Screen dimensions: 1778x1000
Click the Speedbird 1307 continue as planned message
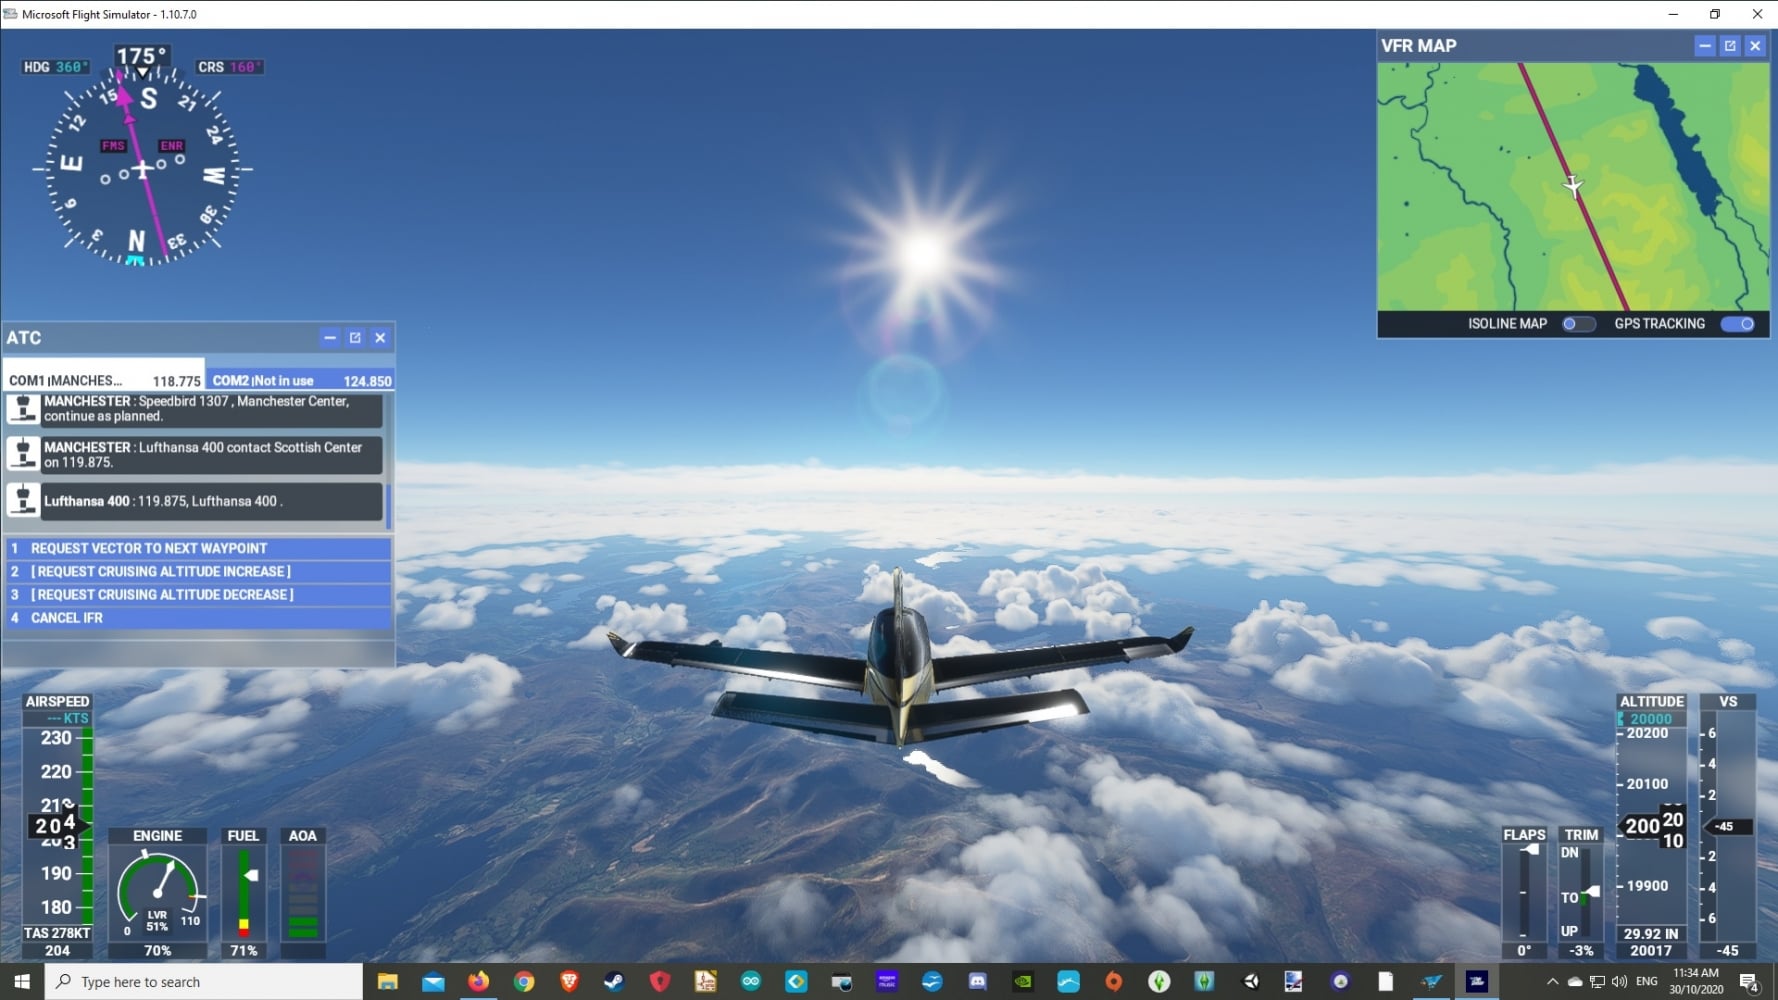211,409
